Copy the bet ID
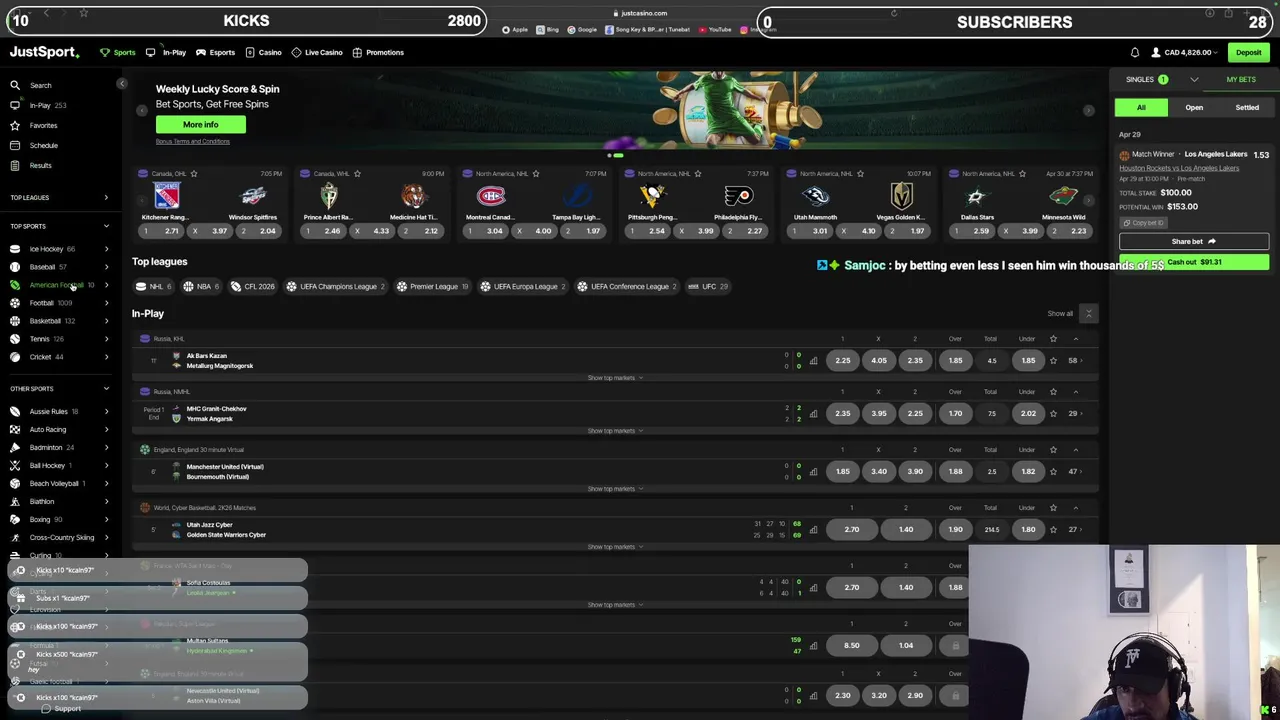 1143,223
